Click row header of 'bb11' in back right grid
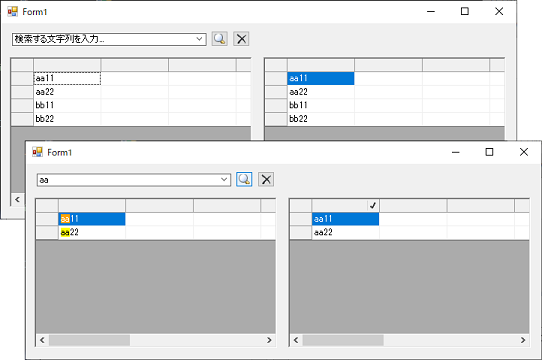 (276, 105)
